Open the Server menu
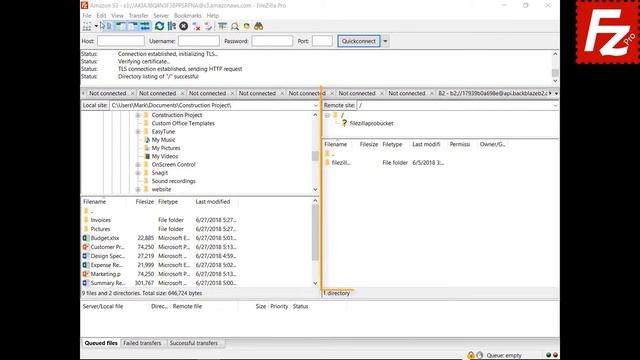The image size is (640, 360). 161,16
